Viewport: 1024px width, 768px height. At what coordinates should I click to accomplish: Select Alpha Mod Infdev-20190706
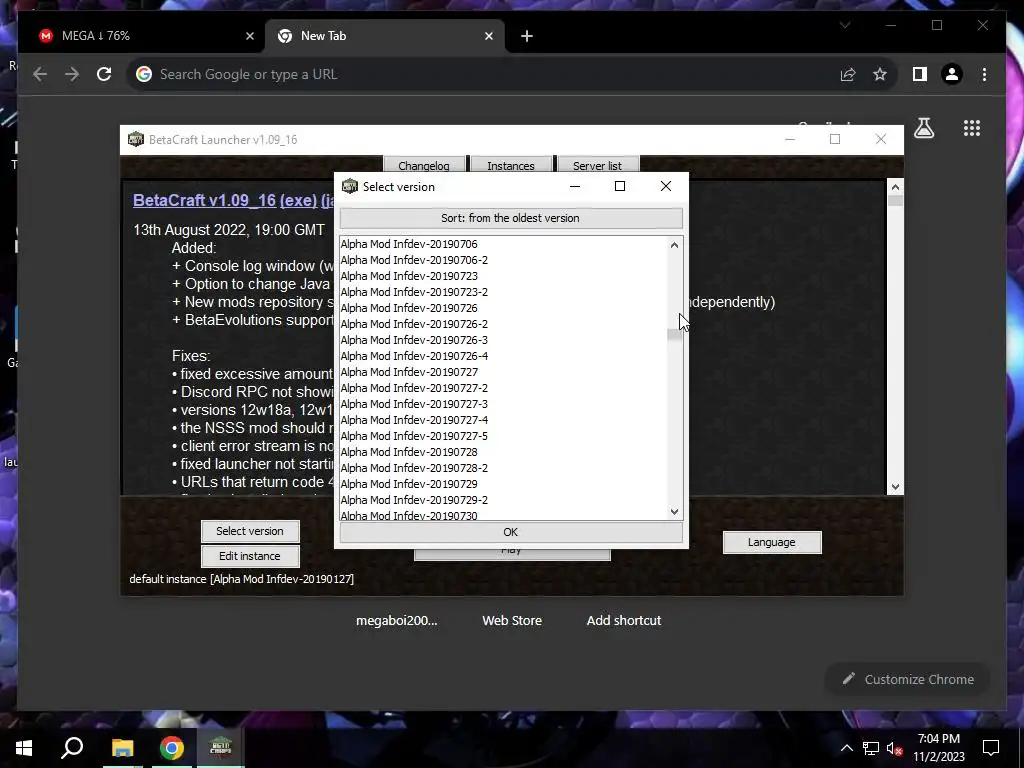click(x=503, y=244)
